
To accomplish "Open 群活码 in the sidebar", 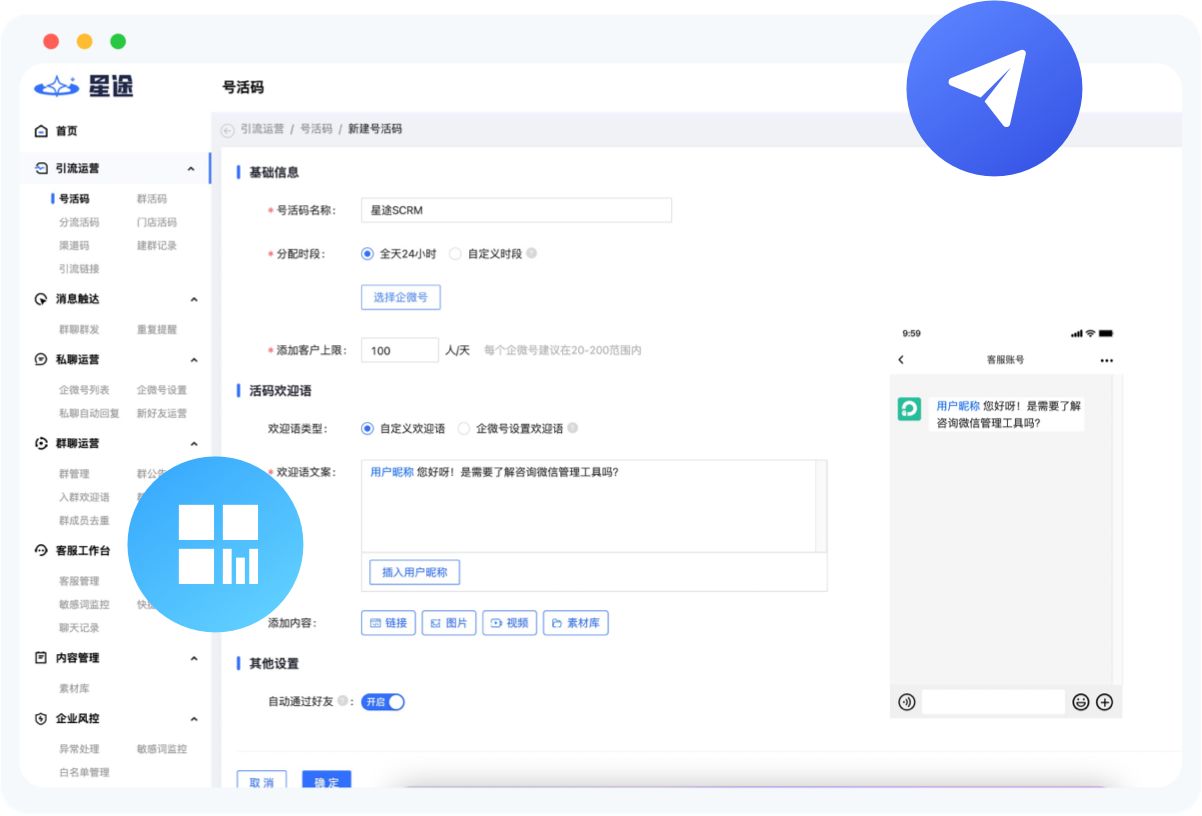I will (x=152, y=199).
